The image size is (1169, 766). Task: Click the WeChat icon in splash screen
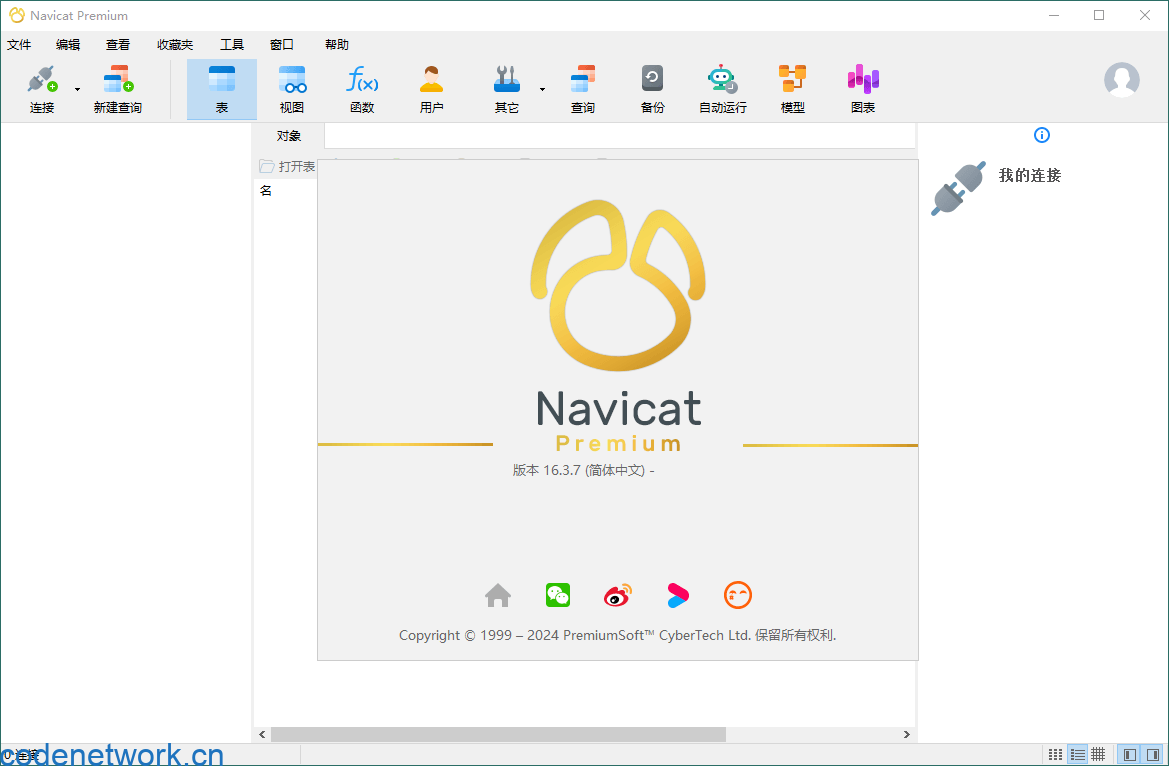point(557,596)
